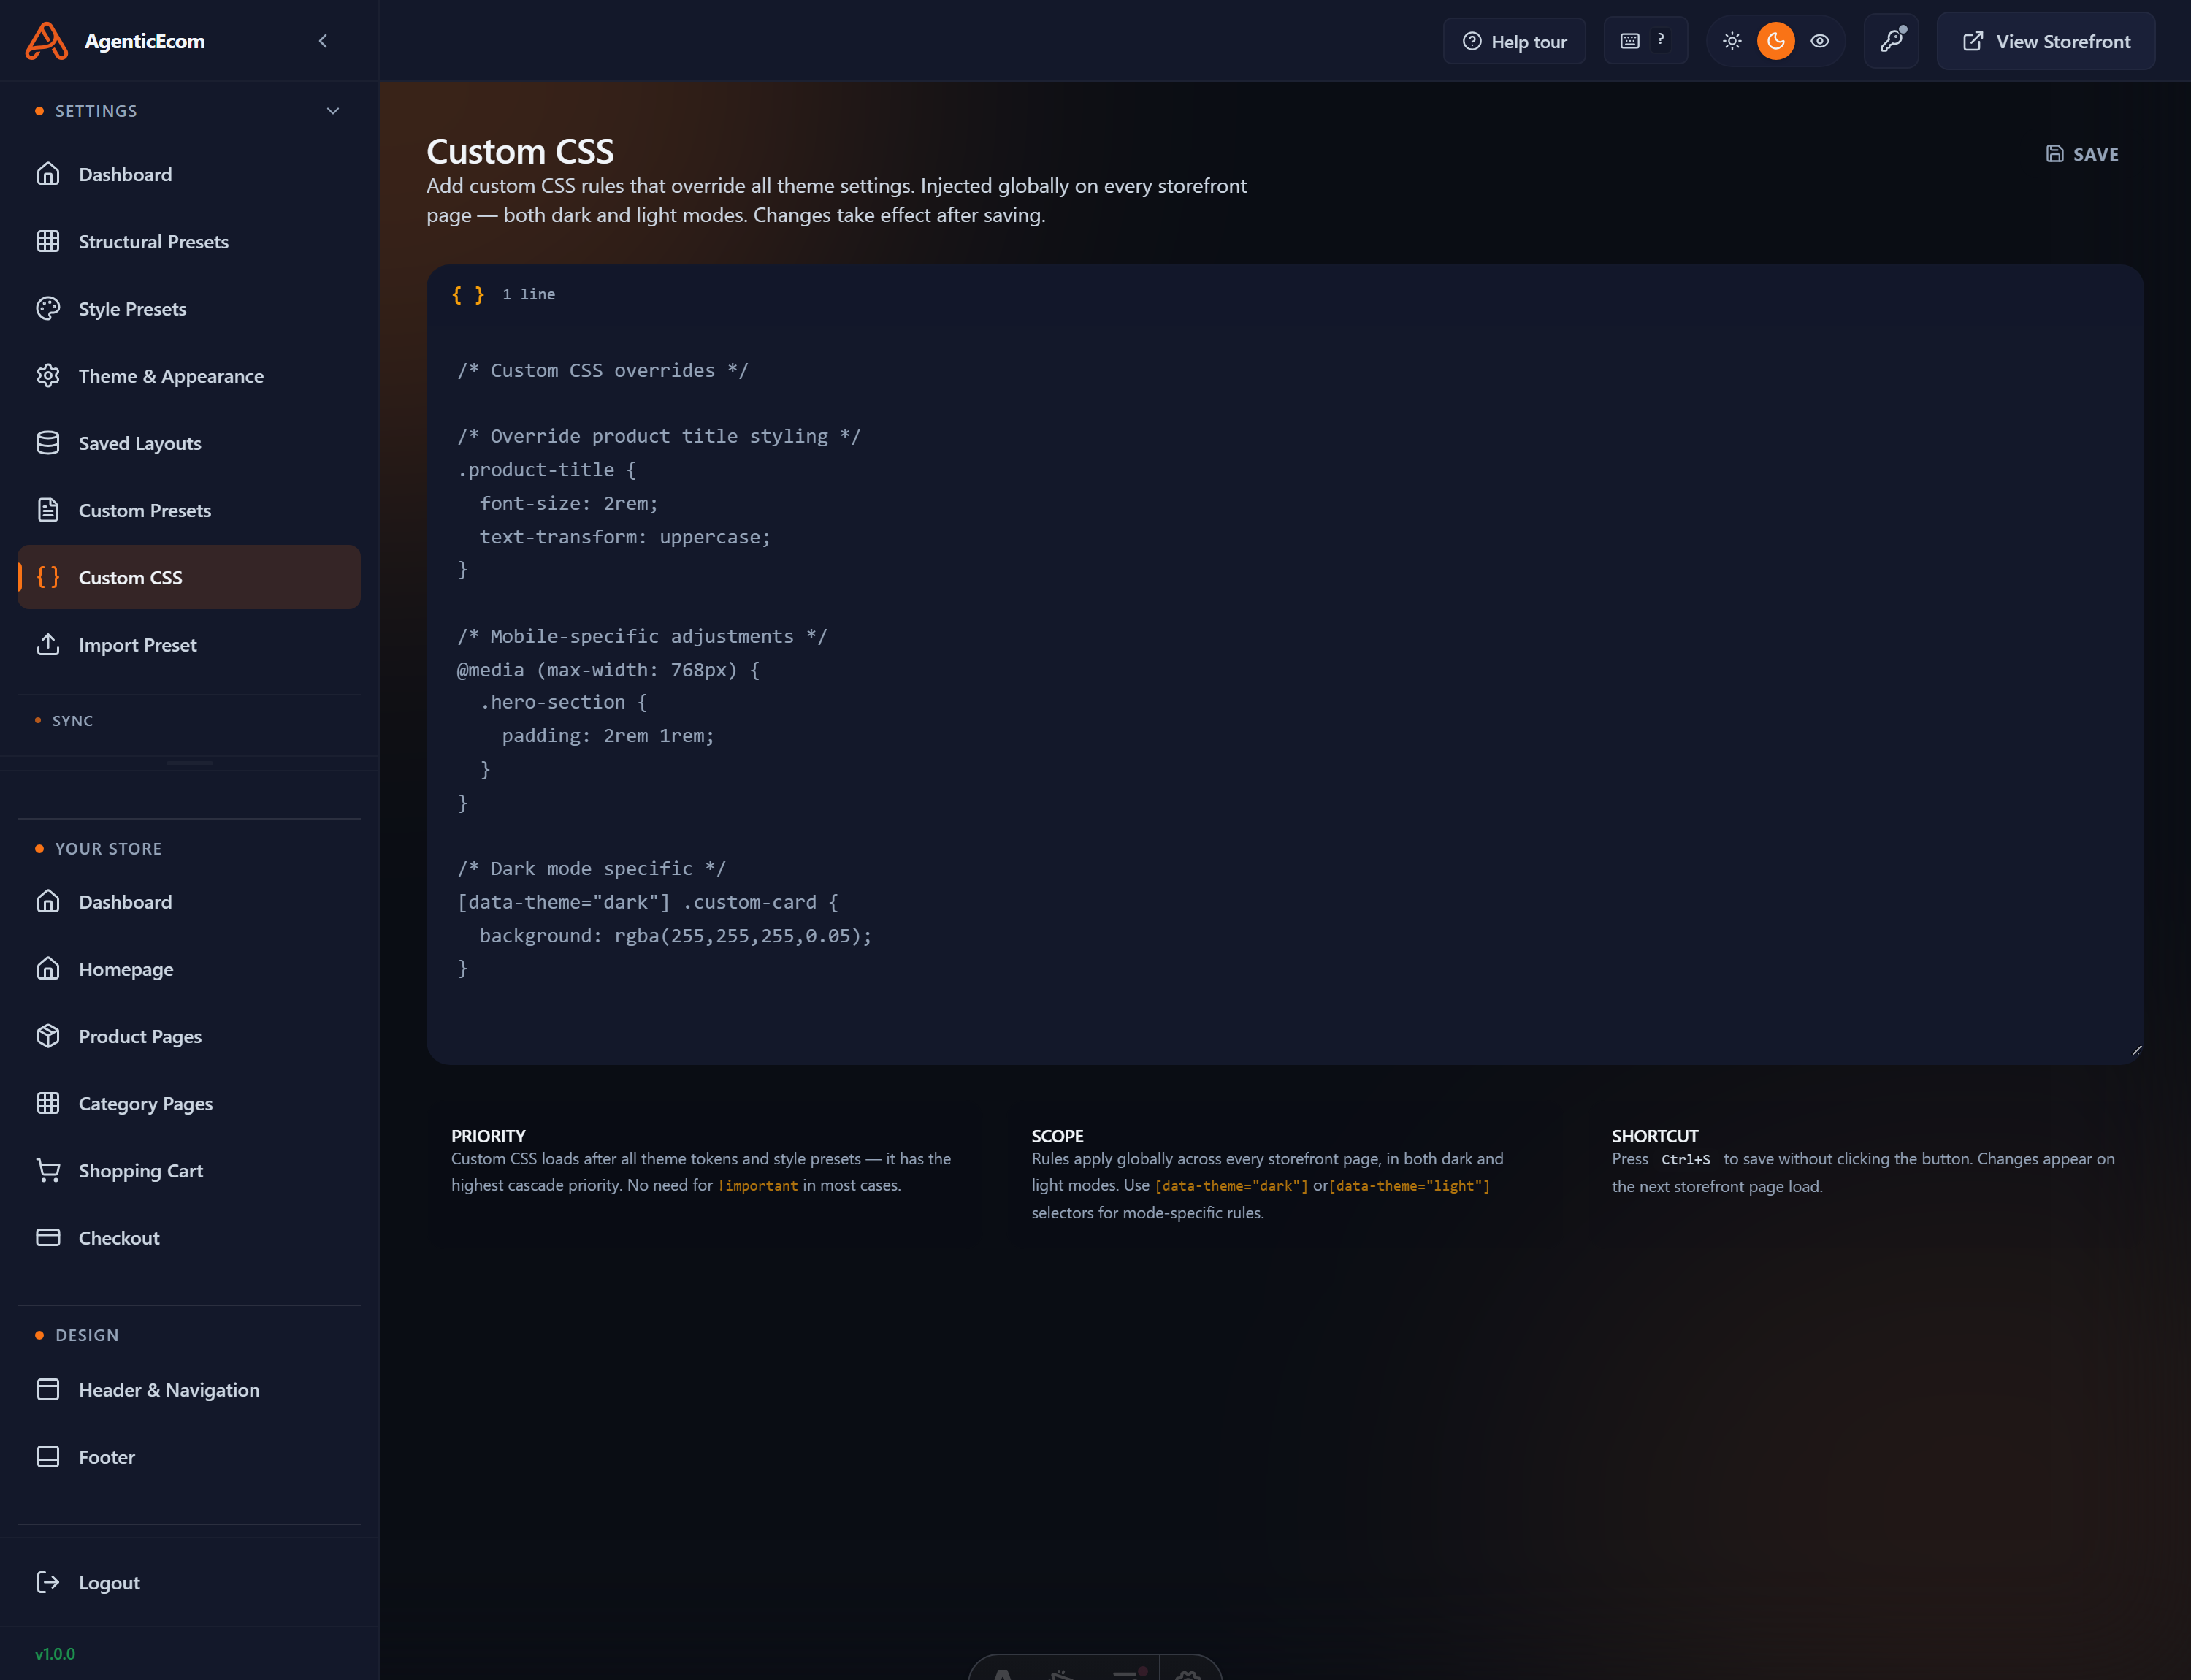The width and height of the screenshot is (2191, 1680).
Task: Click the AgenticEcom logo icon
Action: [x=46, y=41]
